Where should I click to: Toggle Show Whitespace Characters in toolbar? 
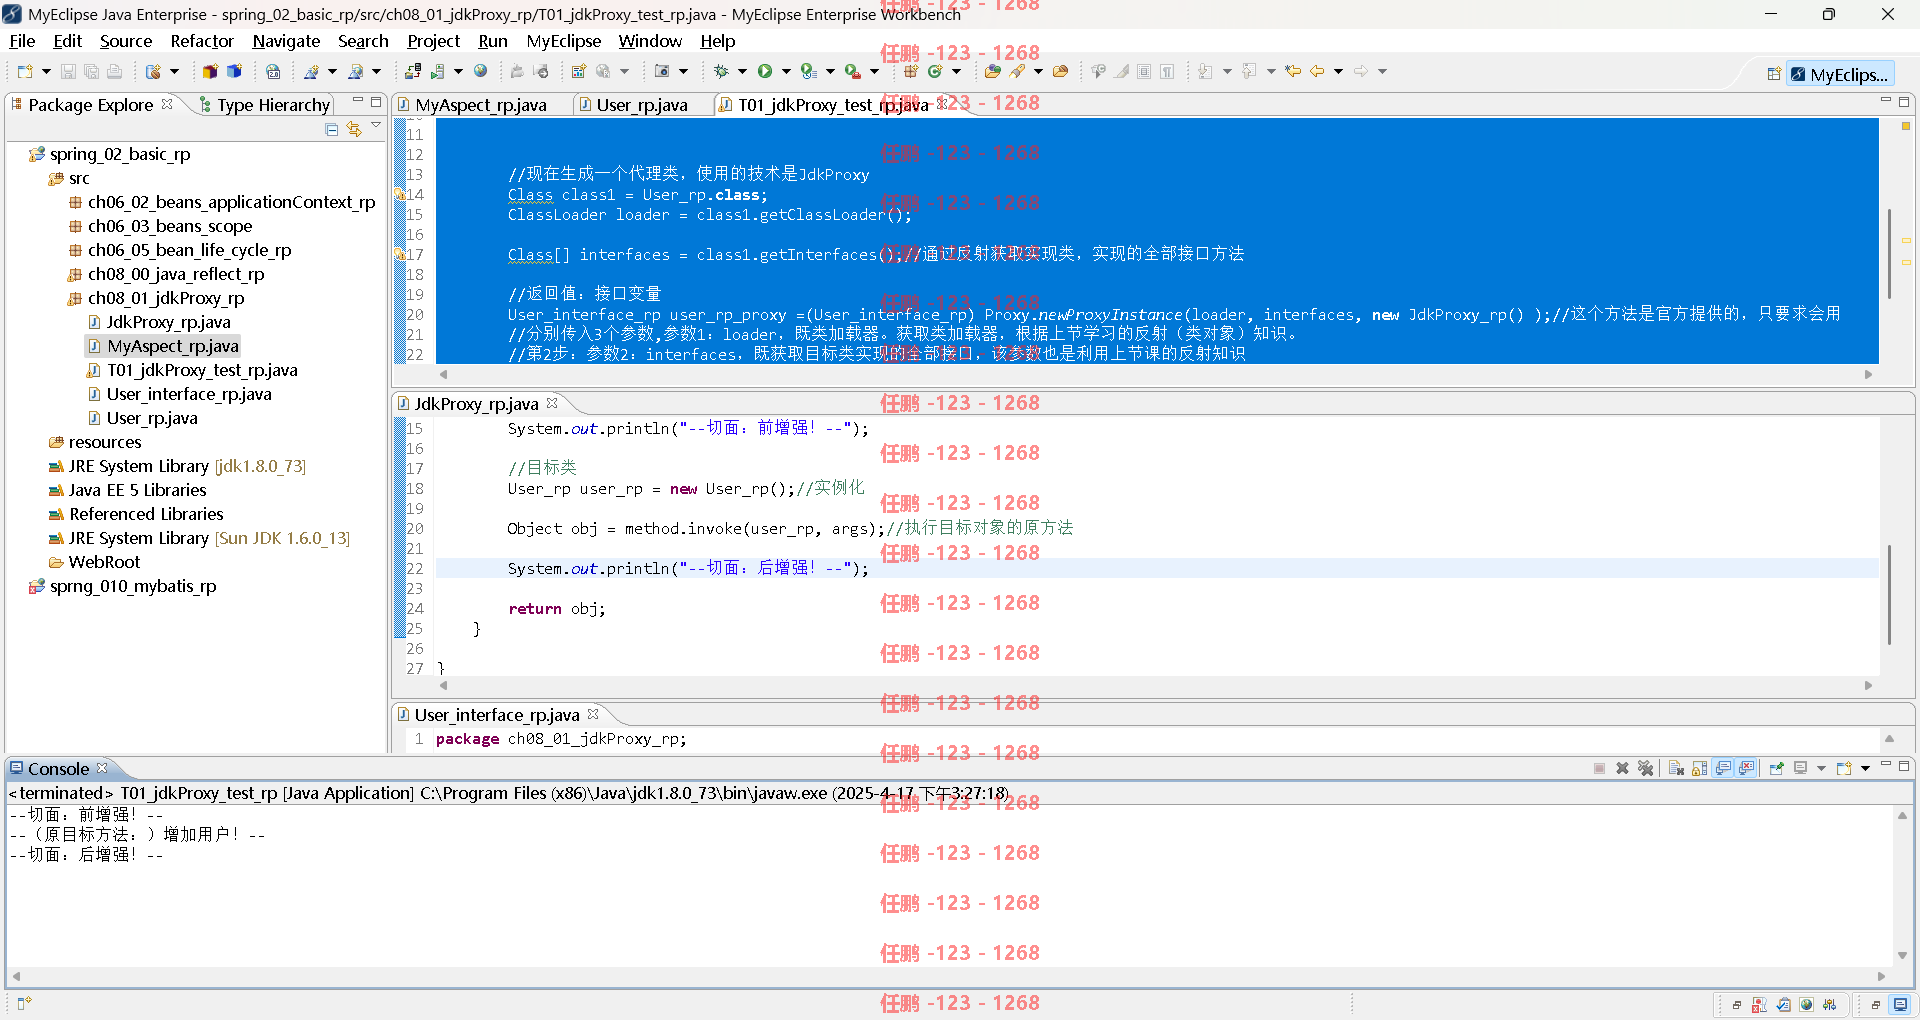click(x=1167, y=71)
